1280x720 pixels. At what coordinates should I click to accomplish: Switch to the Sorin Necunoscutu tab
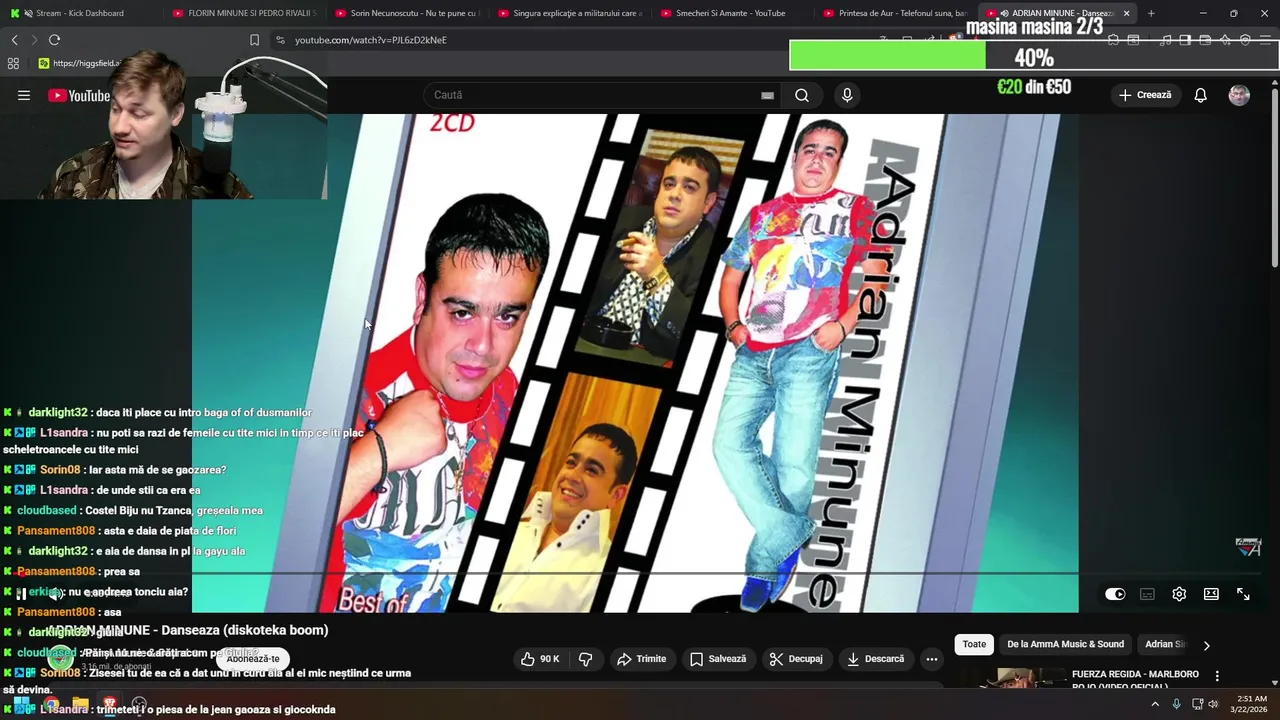coord(406,13)
